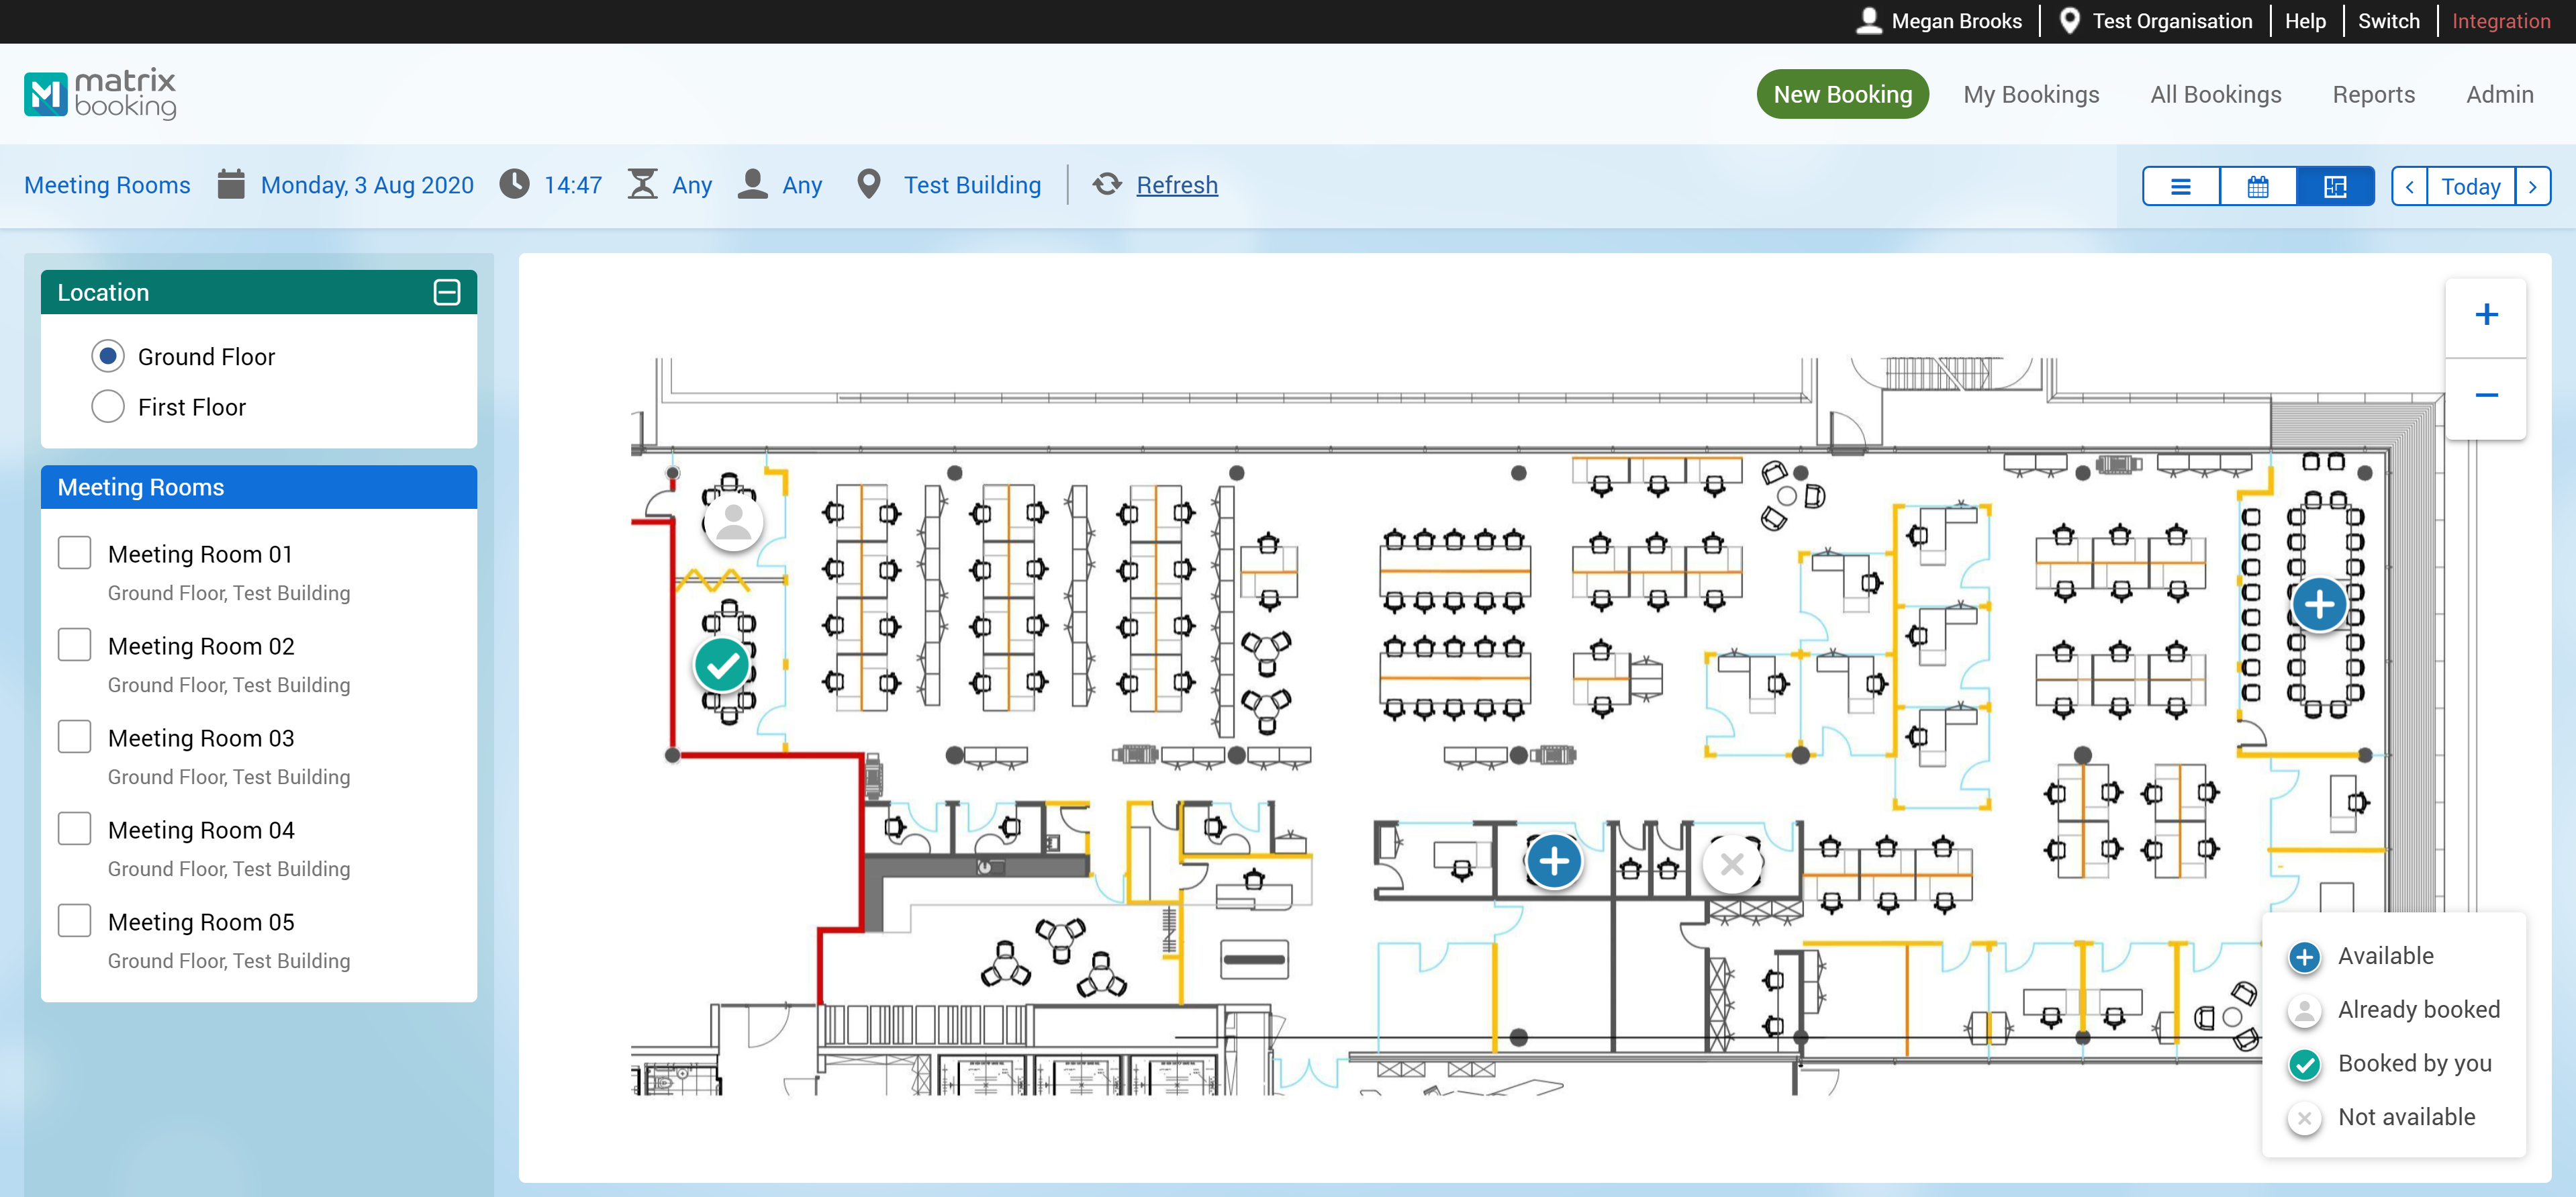Switch to list view icon
This screenshot has height=1197, width=2576.
2180,187
